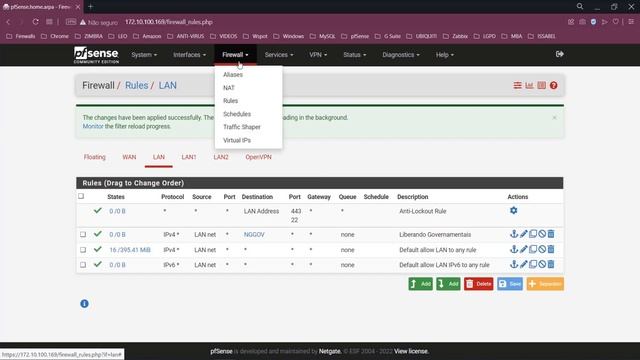
Task: Dismiss the success alert with the X
Action: pyautogui.click(x=554, y=118)
